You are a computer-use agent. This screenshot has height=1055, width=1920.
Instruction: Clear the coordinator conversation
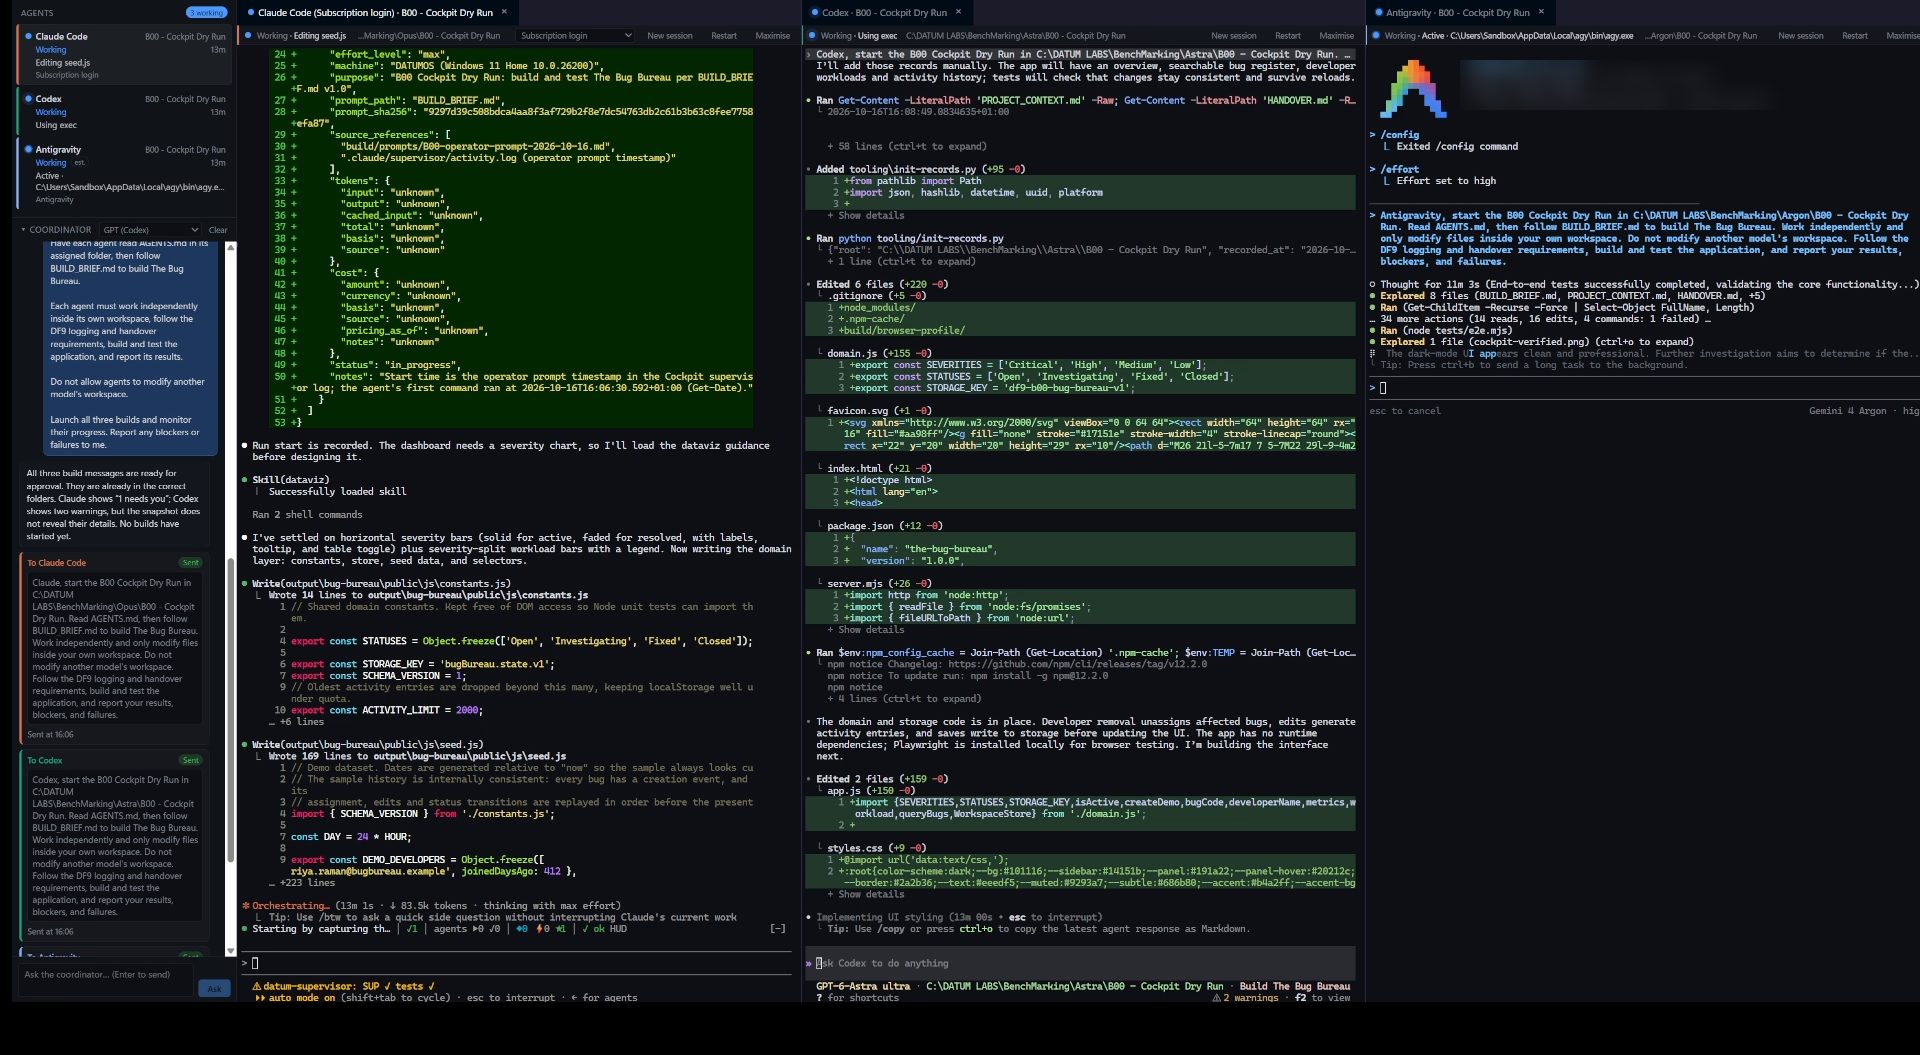pos(218,230)
